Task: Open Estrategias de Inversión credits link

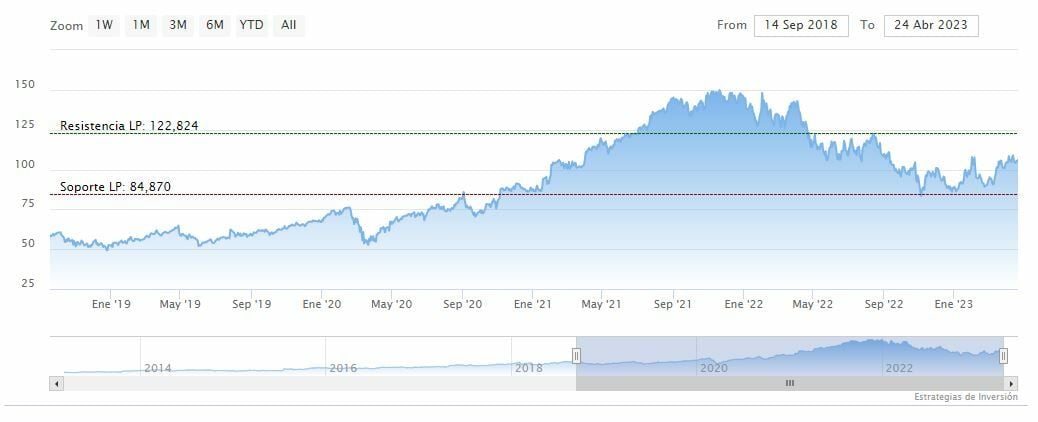Action: tap(966, 397)
